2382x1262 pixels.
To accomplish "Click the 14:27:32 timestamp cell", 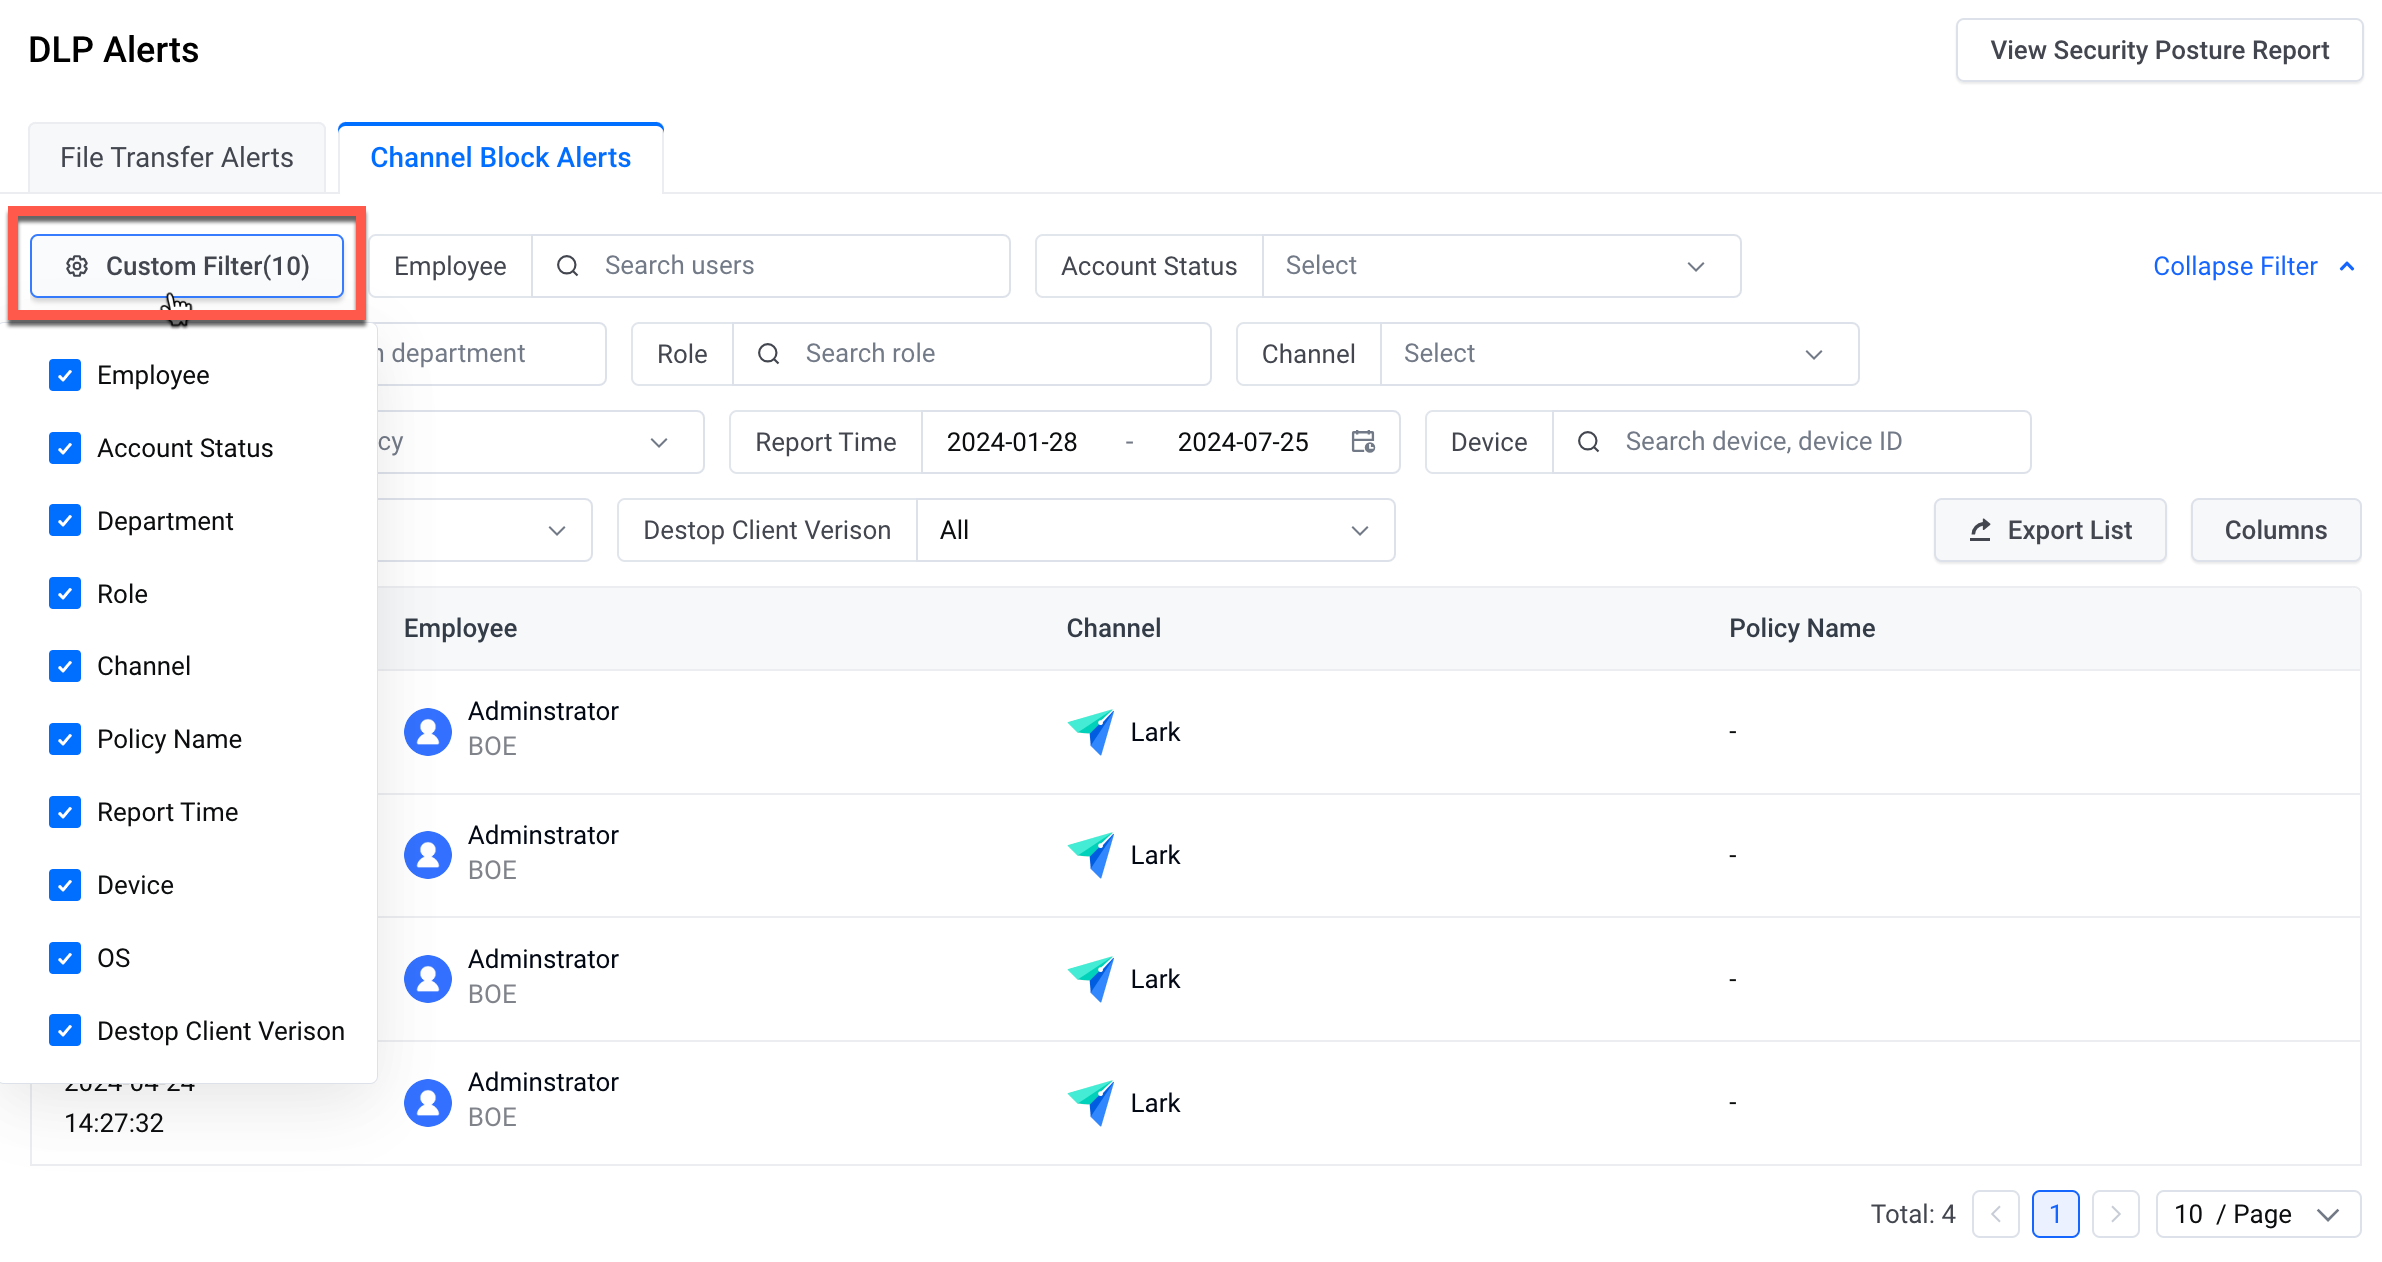I will (x=114, y=1123).
